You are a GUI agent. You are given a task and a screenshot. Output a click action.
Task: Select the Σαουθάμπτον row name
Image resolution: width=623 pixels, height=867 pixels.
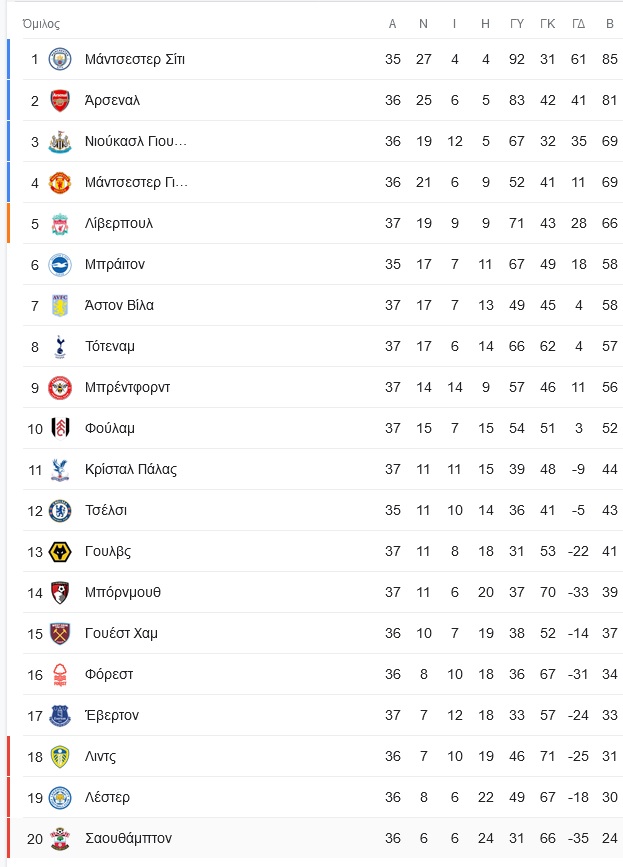coord(128,838)
